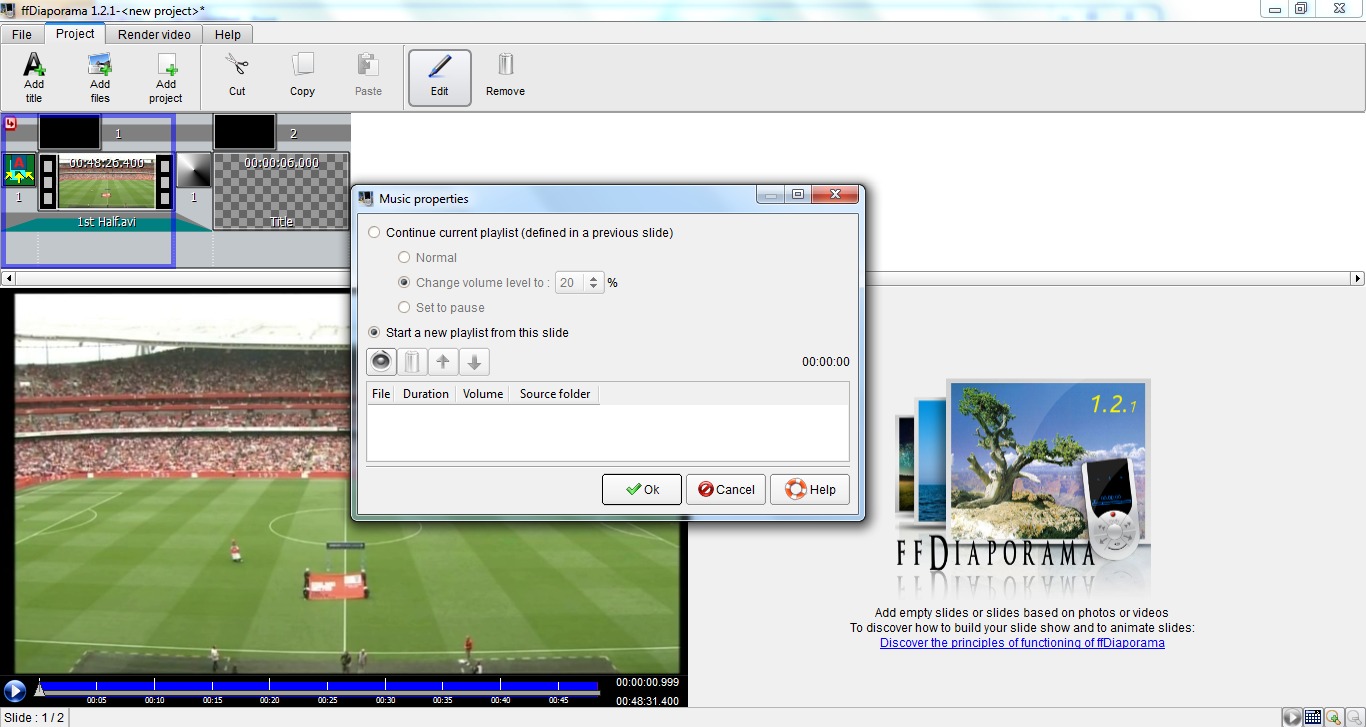Select the 1st Half.avi slide thumbnail
This screenshot has height=727, width=1366.
(107, 181)
